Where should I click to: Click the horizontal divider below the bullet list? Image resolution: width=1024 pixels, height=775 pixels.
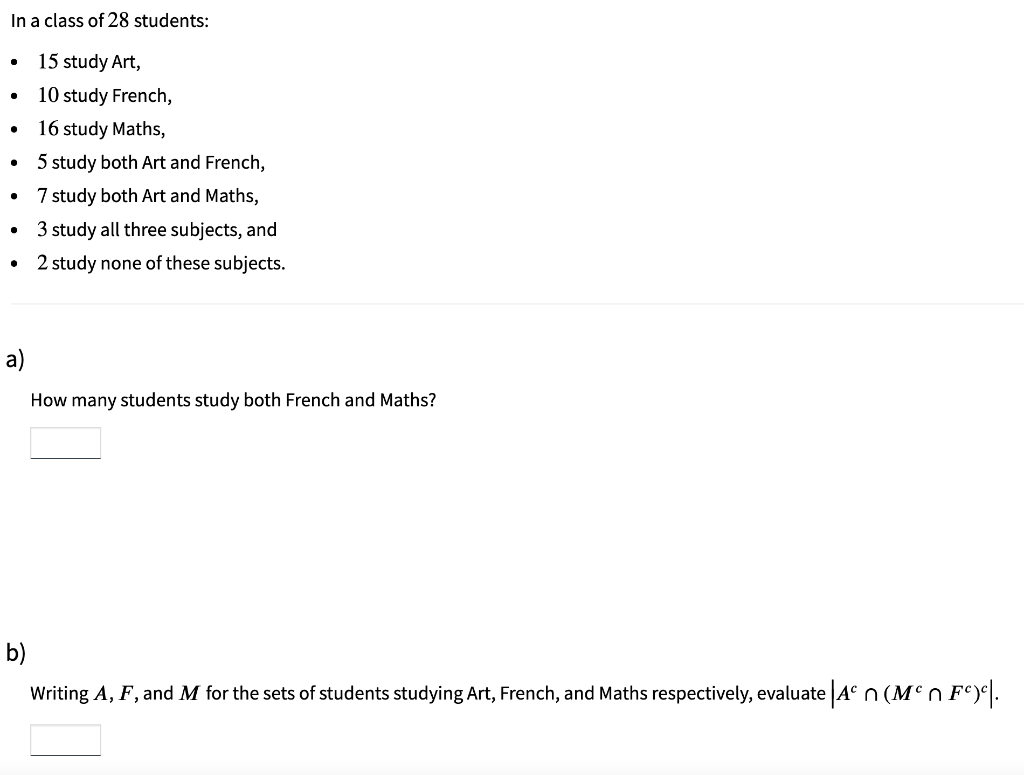[x=512, y=305]
